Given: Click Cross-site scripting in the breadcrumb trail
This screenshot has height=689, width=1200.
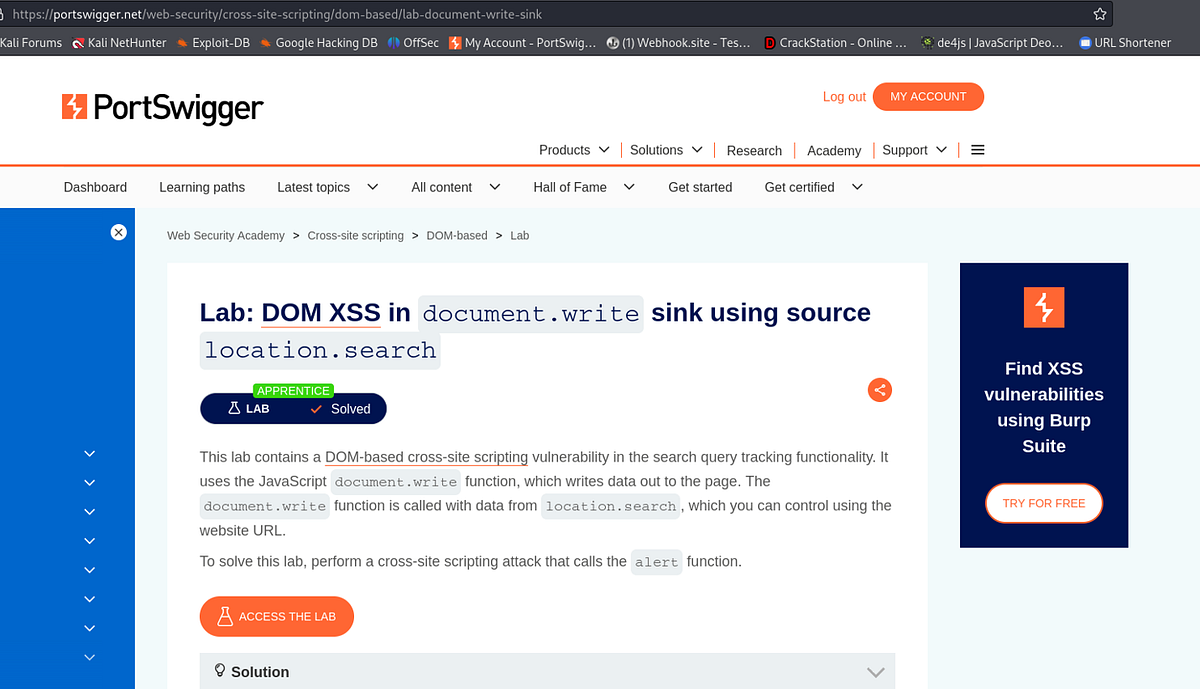Looking at the screenshot, I should 355,235.
